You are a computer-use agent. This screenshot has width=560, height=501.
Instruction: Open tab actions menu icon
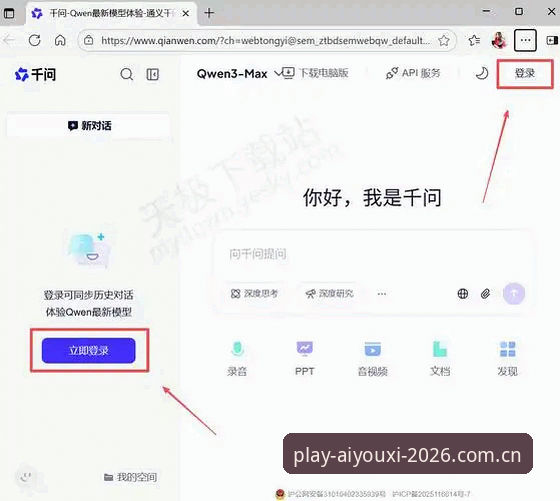point(9,13)
